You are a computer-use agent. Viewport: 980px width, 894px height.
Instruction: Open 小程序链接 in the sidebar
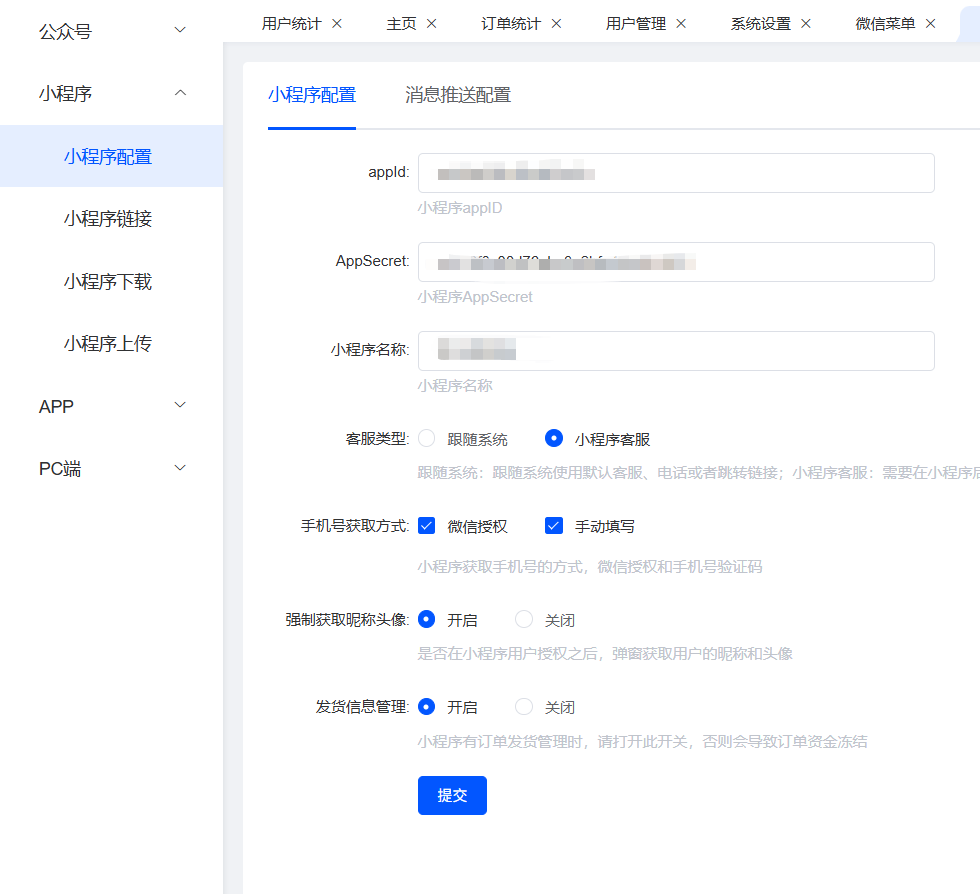pyautogui.click(x=108, y=219)
